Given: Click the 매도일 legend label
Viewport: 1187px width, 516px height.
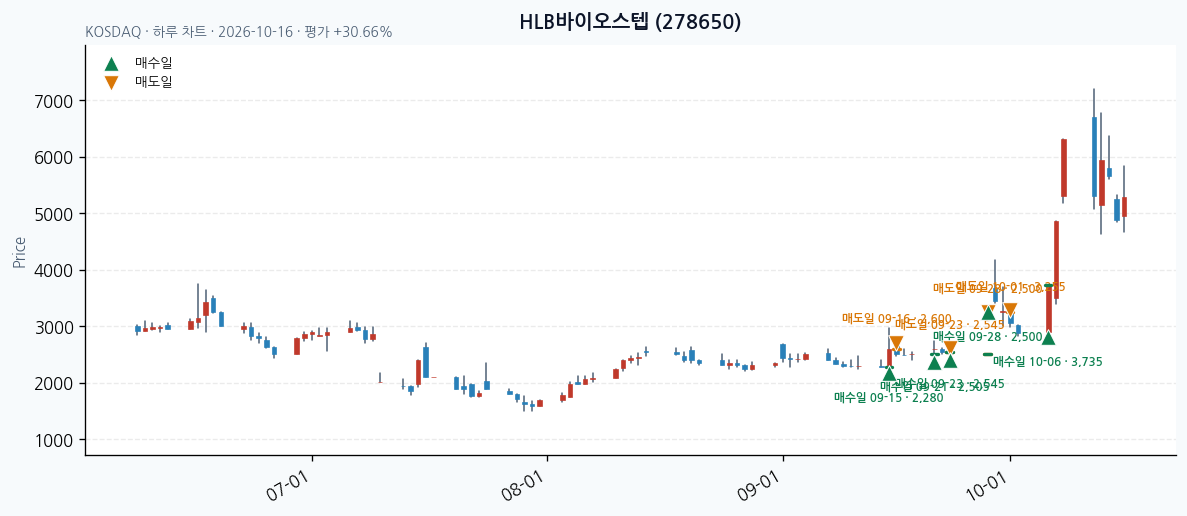Looking at the screenshot, I should tap(154, 82).
